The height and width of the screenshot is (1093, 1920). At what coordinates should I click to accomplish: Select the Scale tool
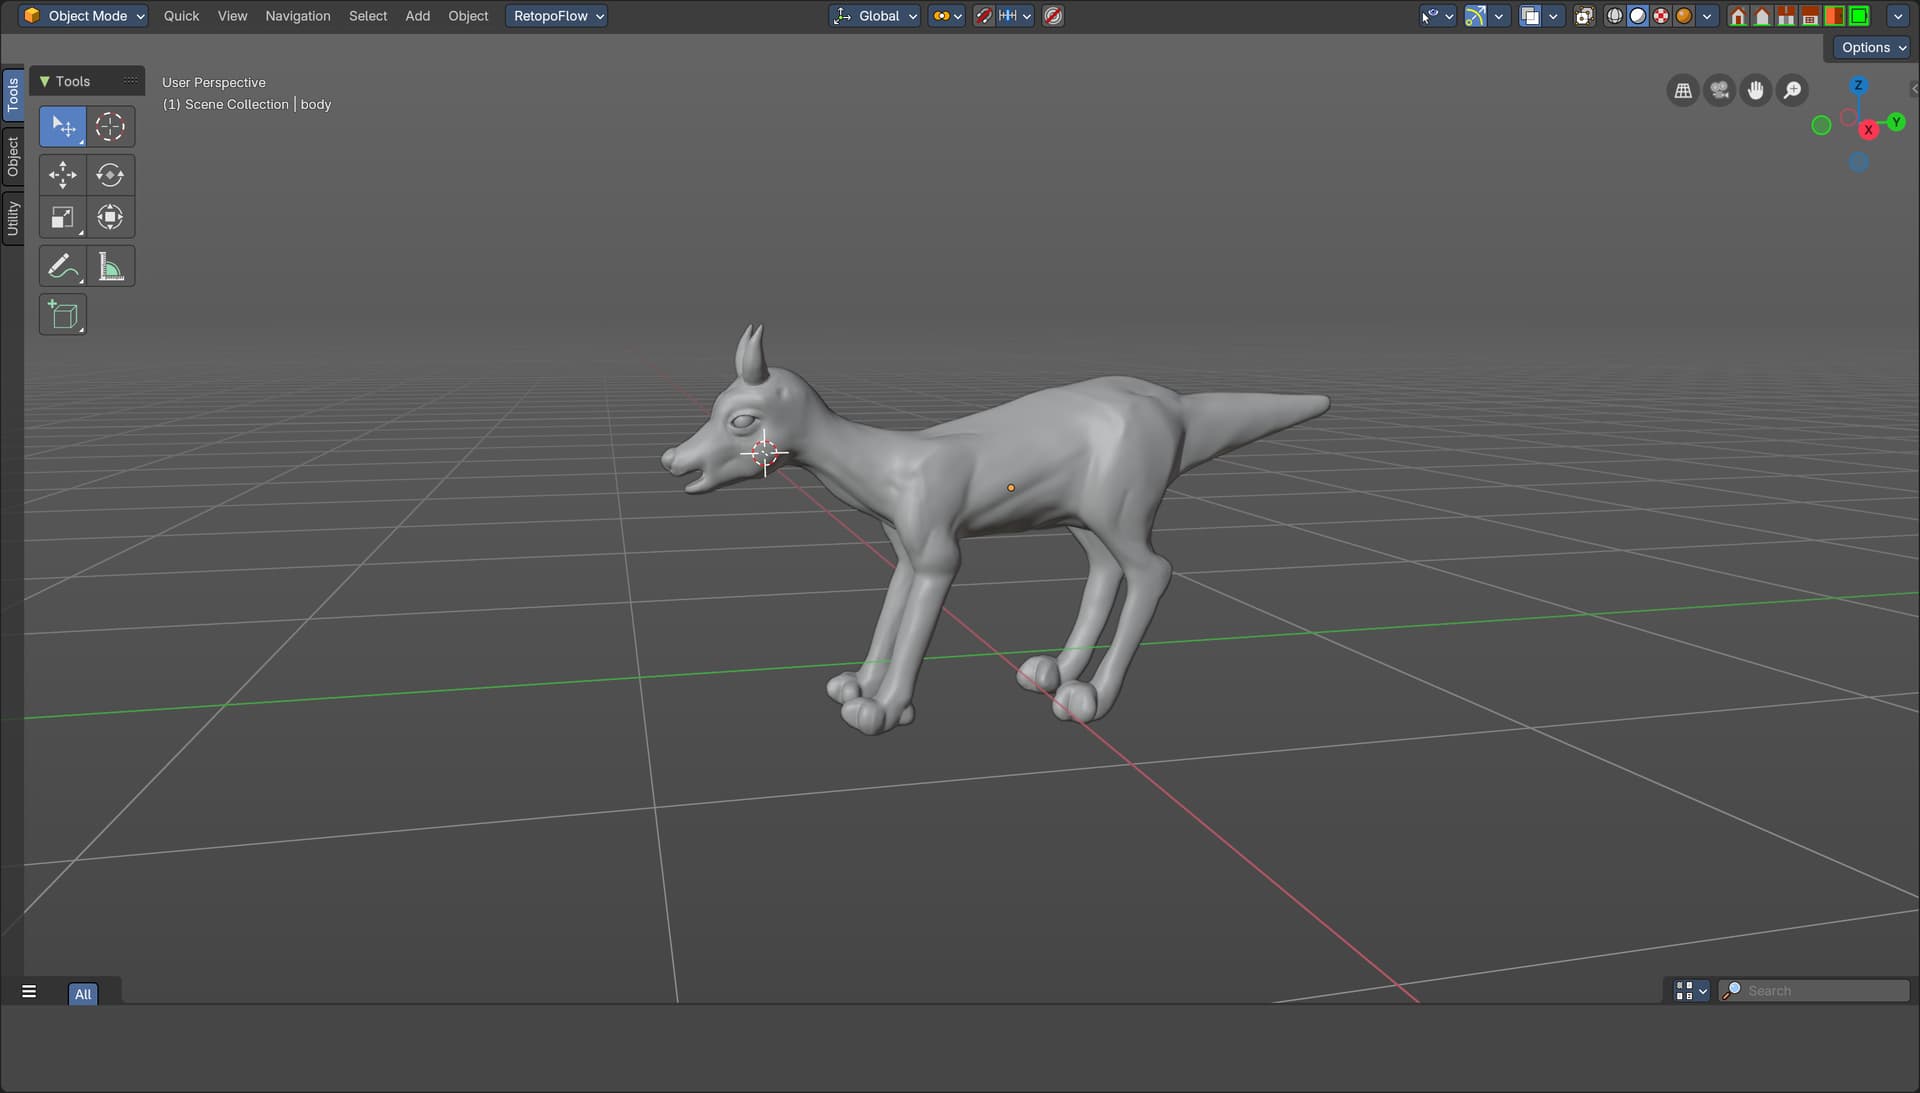tap(62, 218)
